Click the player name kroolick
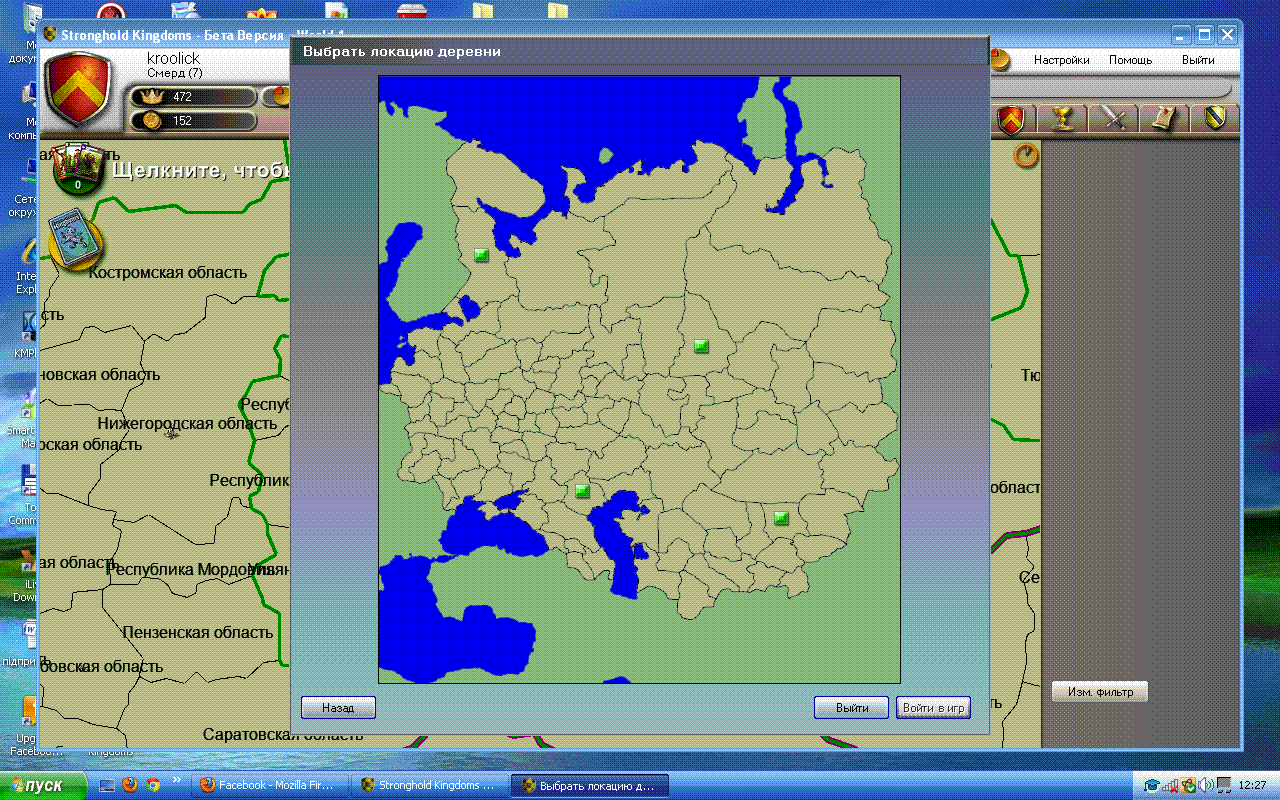Viewport: 1280px width, 800px height. pyautogui.click(x=174, y=59)
